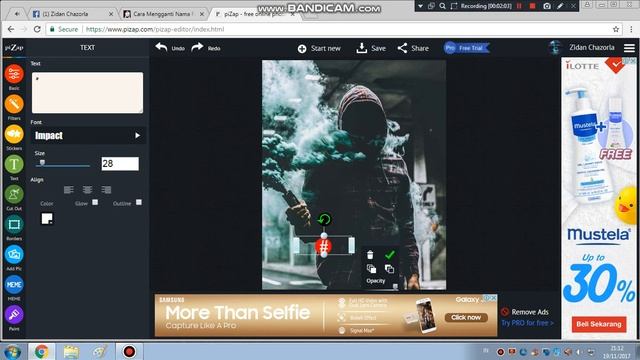Viewport: 640px width, 360px height.
Task: Click send-to-back layer icon
Action: click(x=389, y=269)
